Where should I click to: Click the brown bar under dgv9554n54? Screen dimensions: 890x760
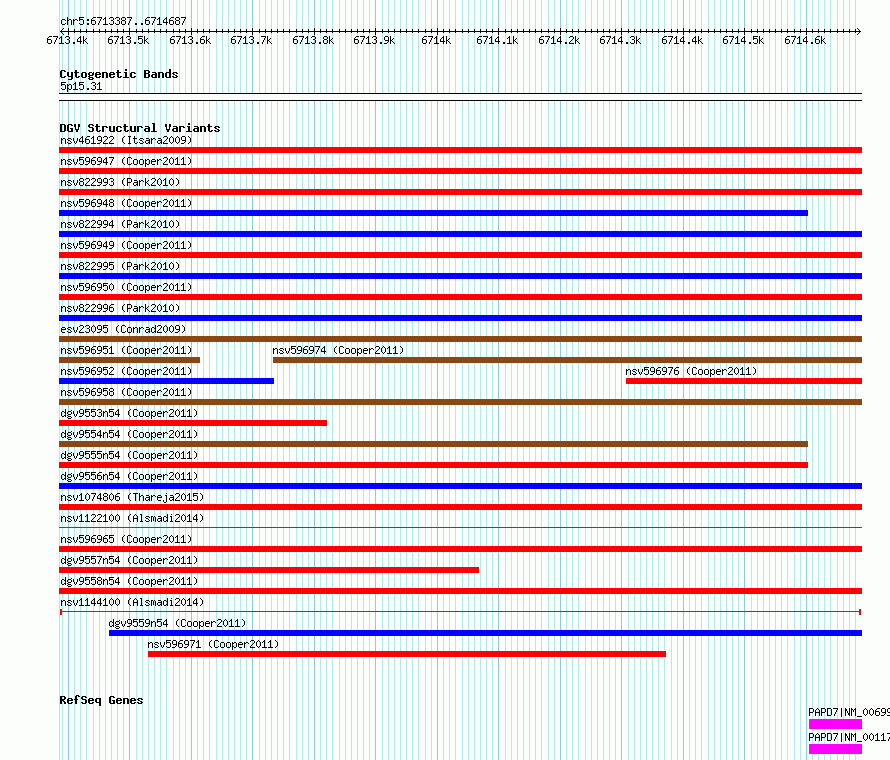click(x=434, y=444)
